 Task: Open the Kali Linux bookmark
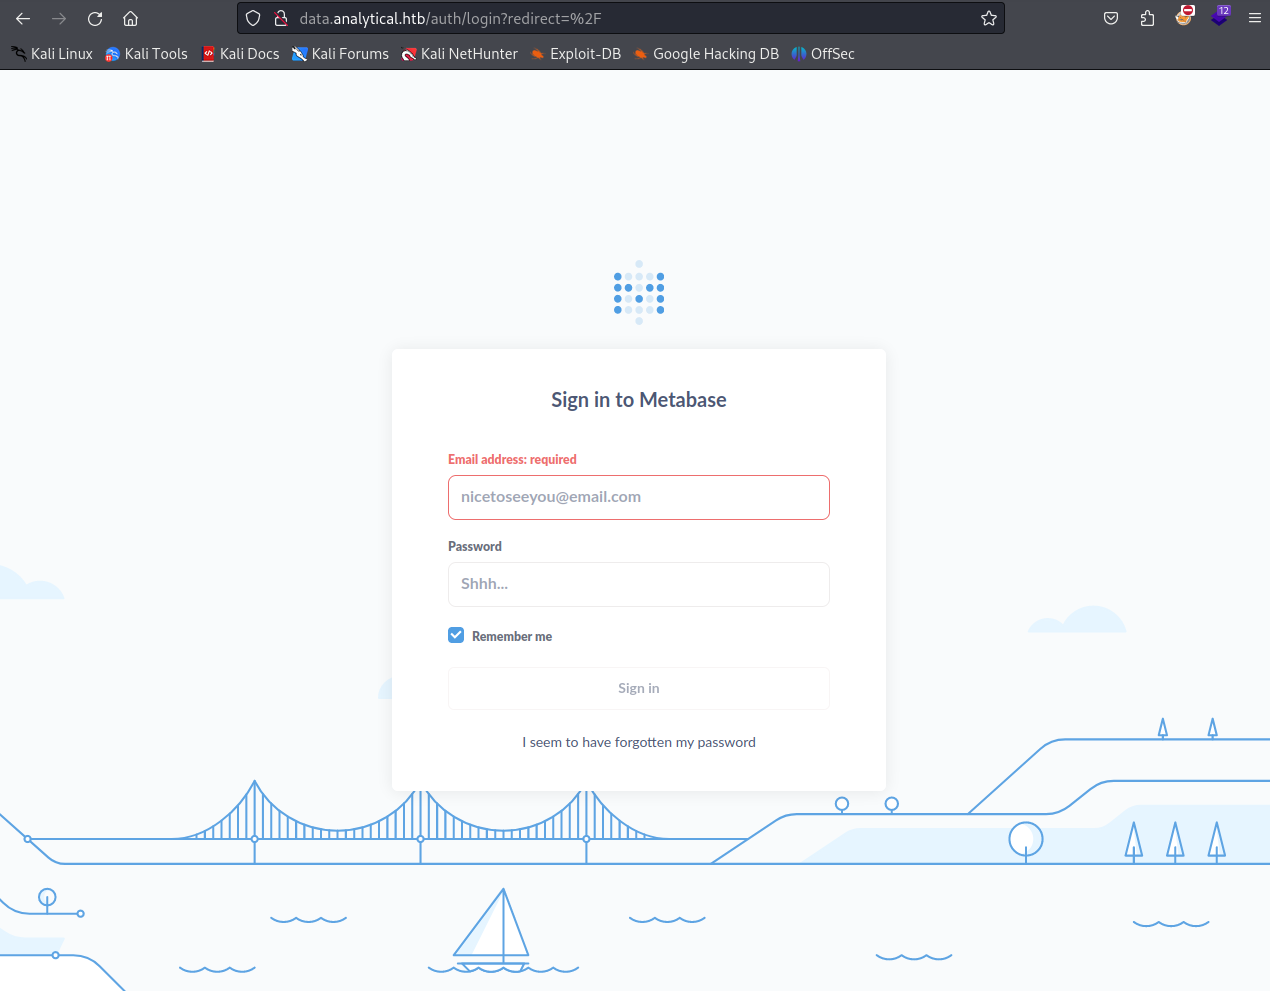52,54
